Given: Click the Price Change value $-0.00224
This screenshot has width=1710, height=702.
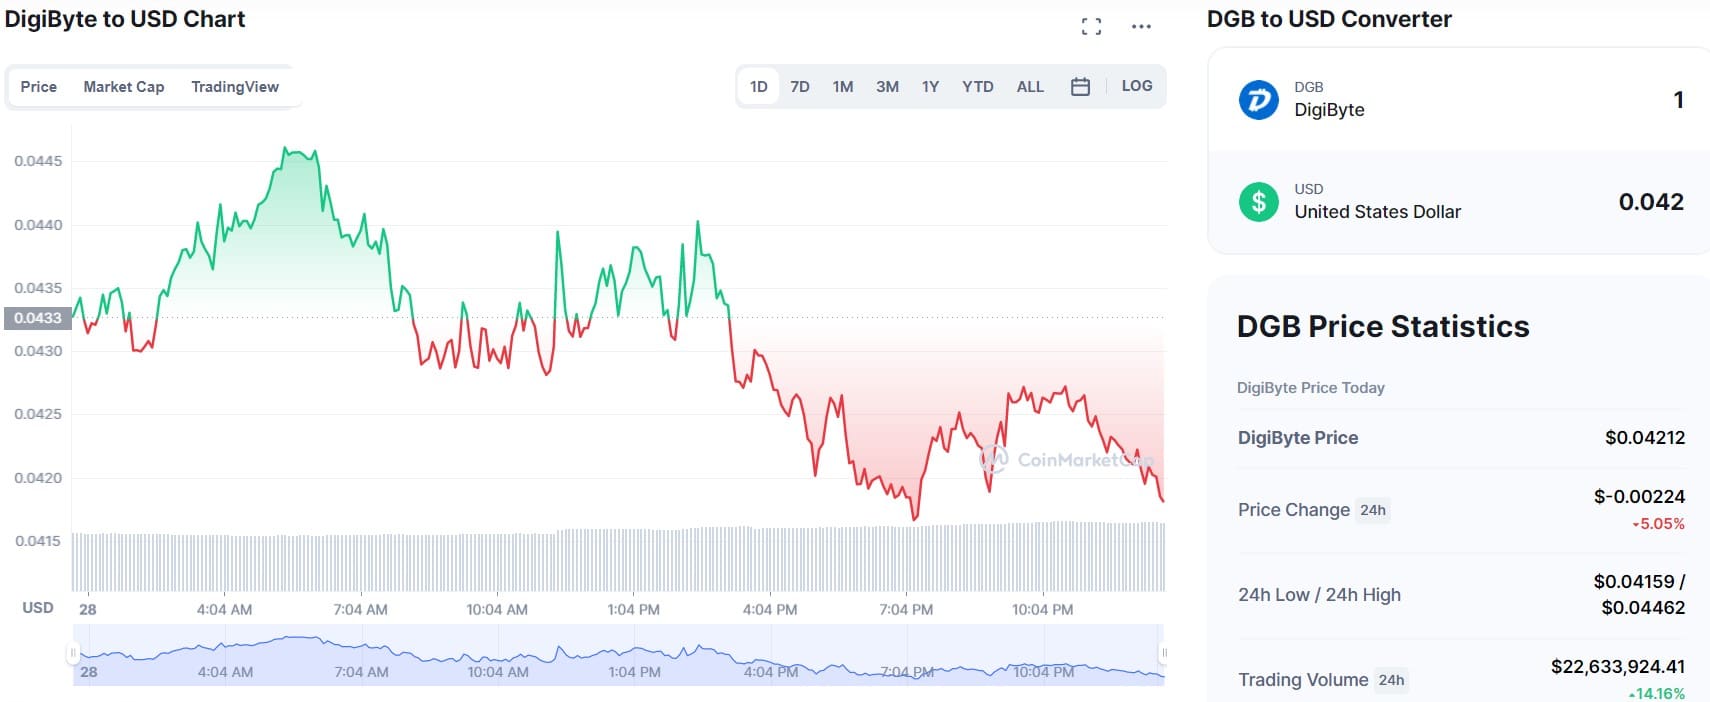Looking at the screenshot, I should click(x=1639, y=497).
